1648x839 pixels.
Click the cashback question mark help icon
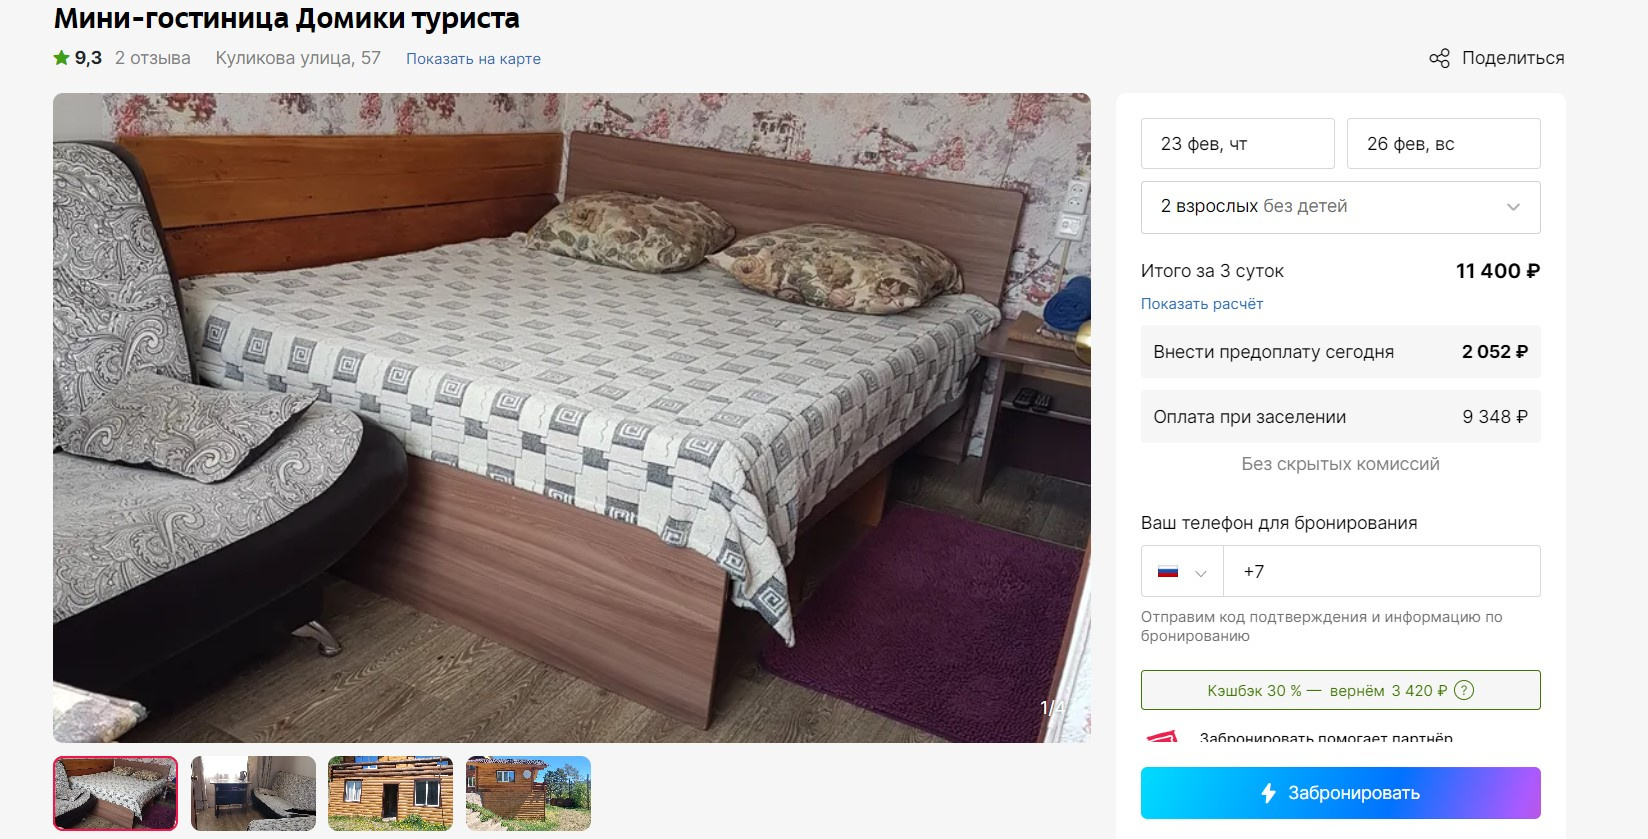click(x=1464, y=690)
